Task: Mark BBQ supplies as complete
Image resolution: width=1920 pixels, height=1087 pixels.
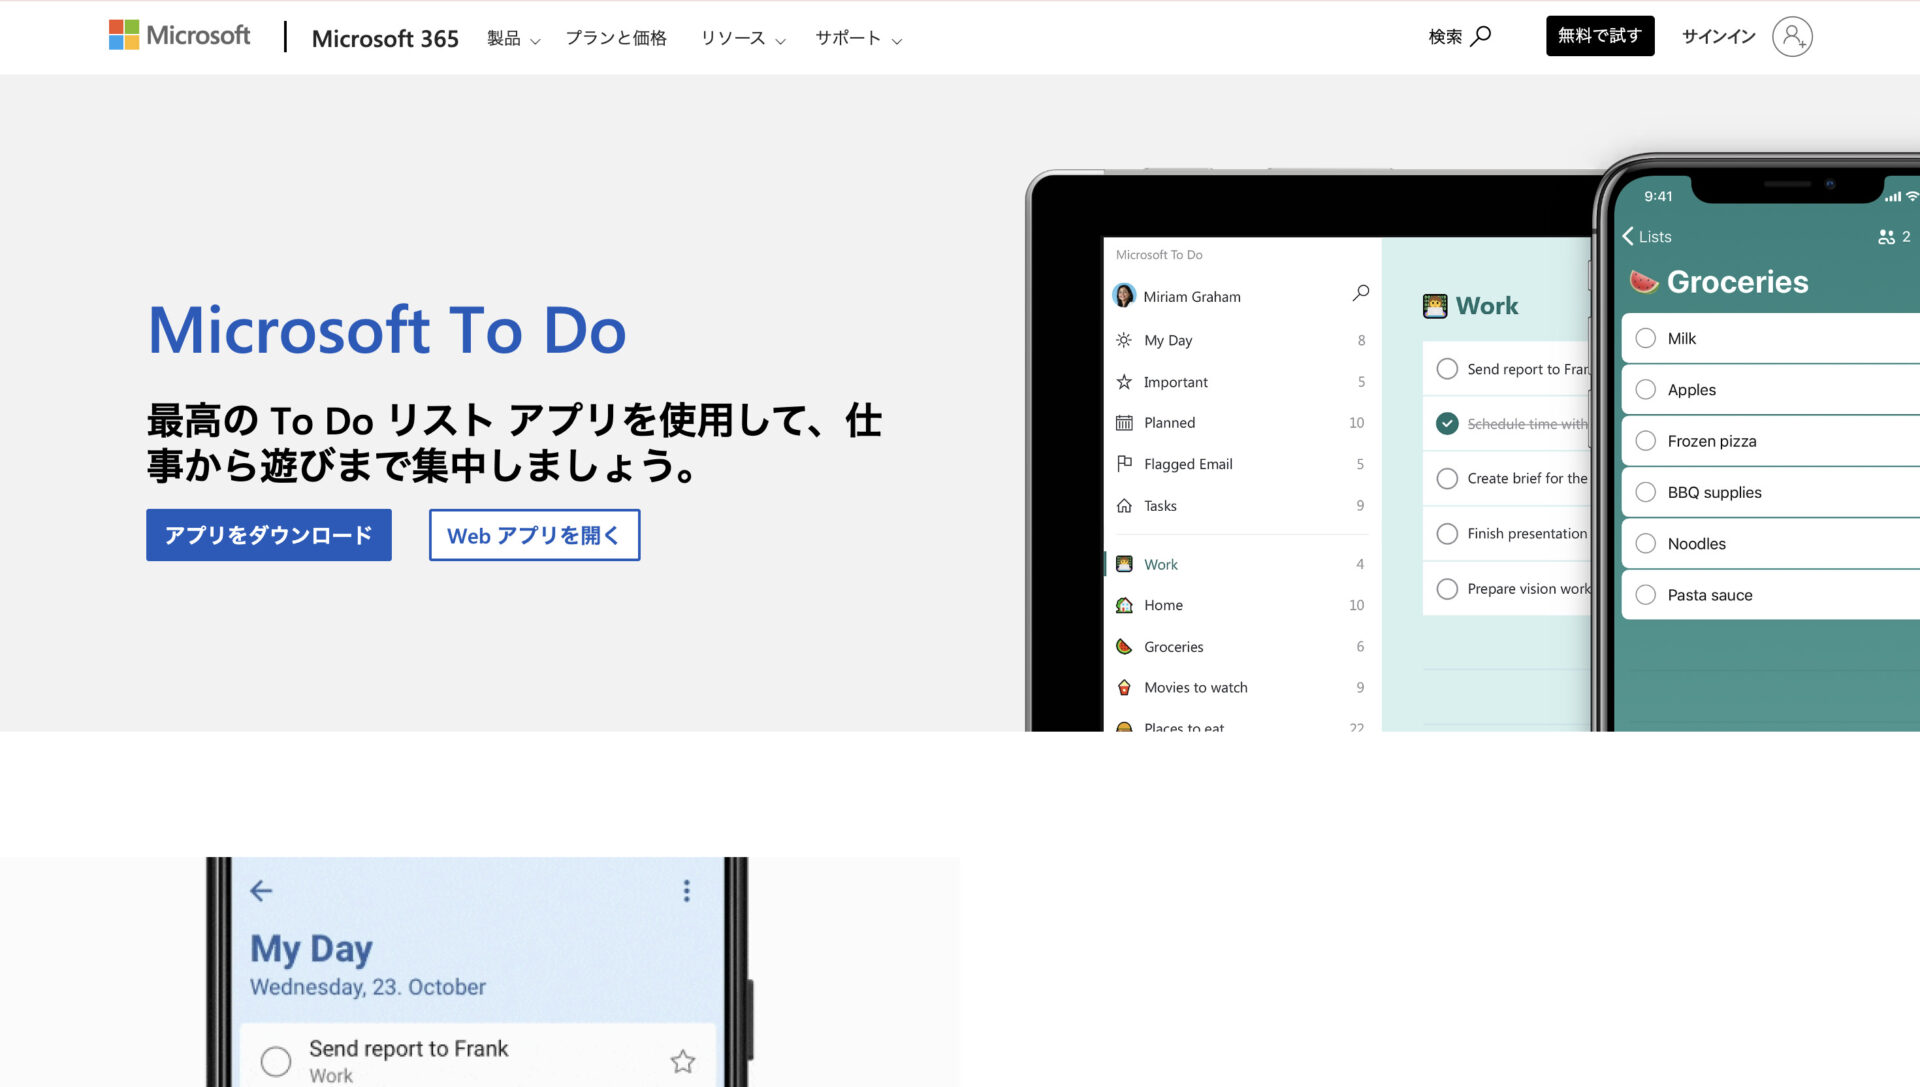Action: (1646, 492)
